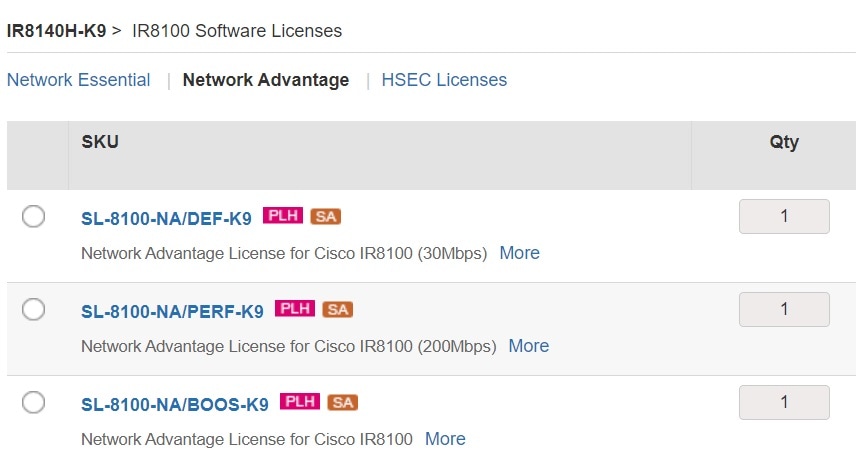This screenshot has width=856, height=465.
Task: Select the SL-8100-NA/BOOS-K9 radio button
Action: pyautogui.click(x=33, y=403)
